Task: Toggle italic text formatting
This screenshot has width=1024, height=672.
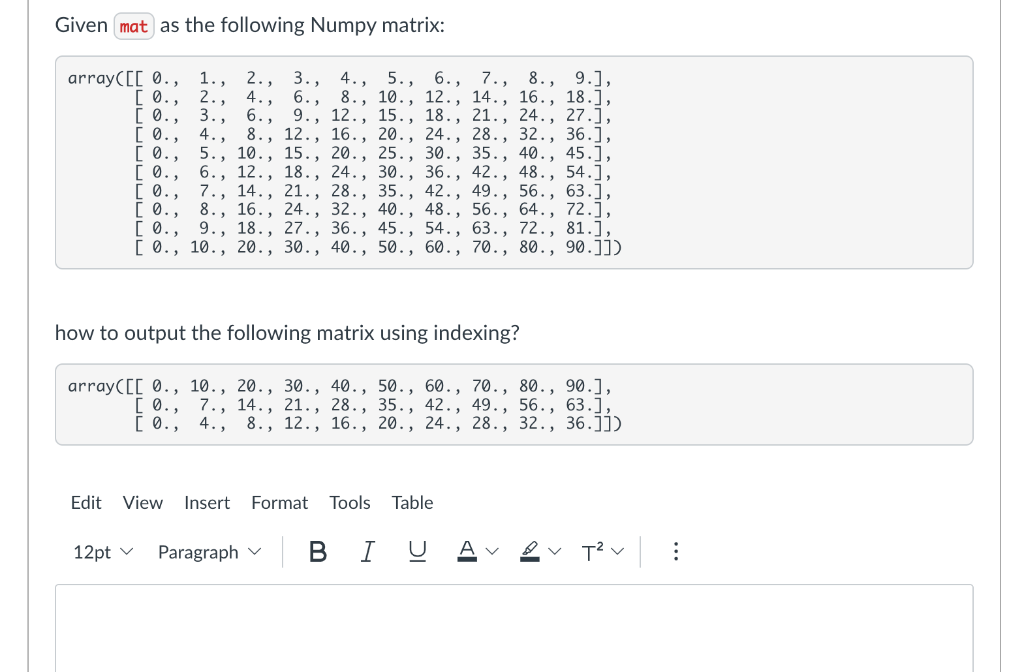Action: 368,552
